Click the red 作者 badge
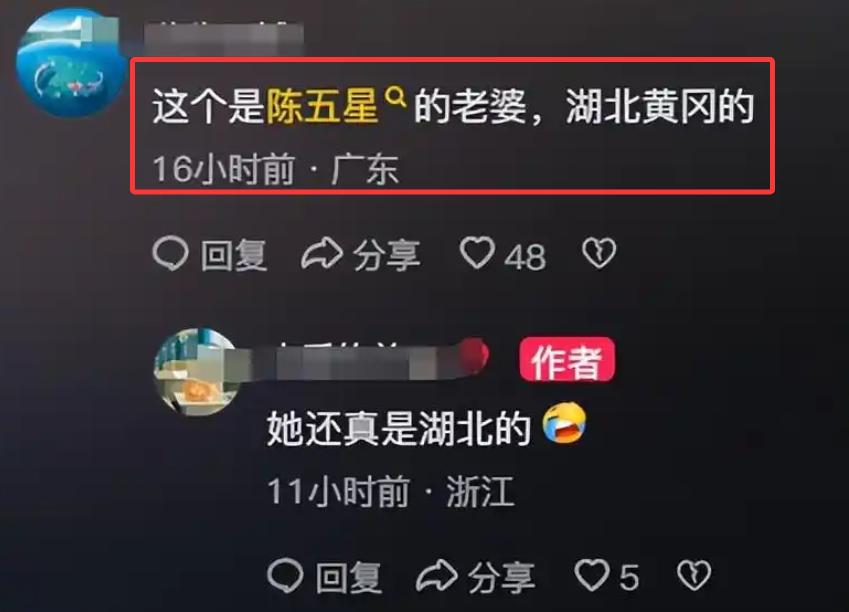The image size is (849, 612). 567,360
